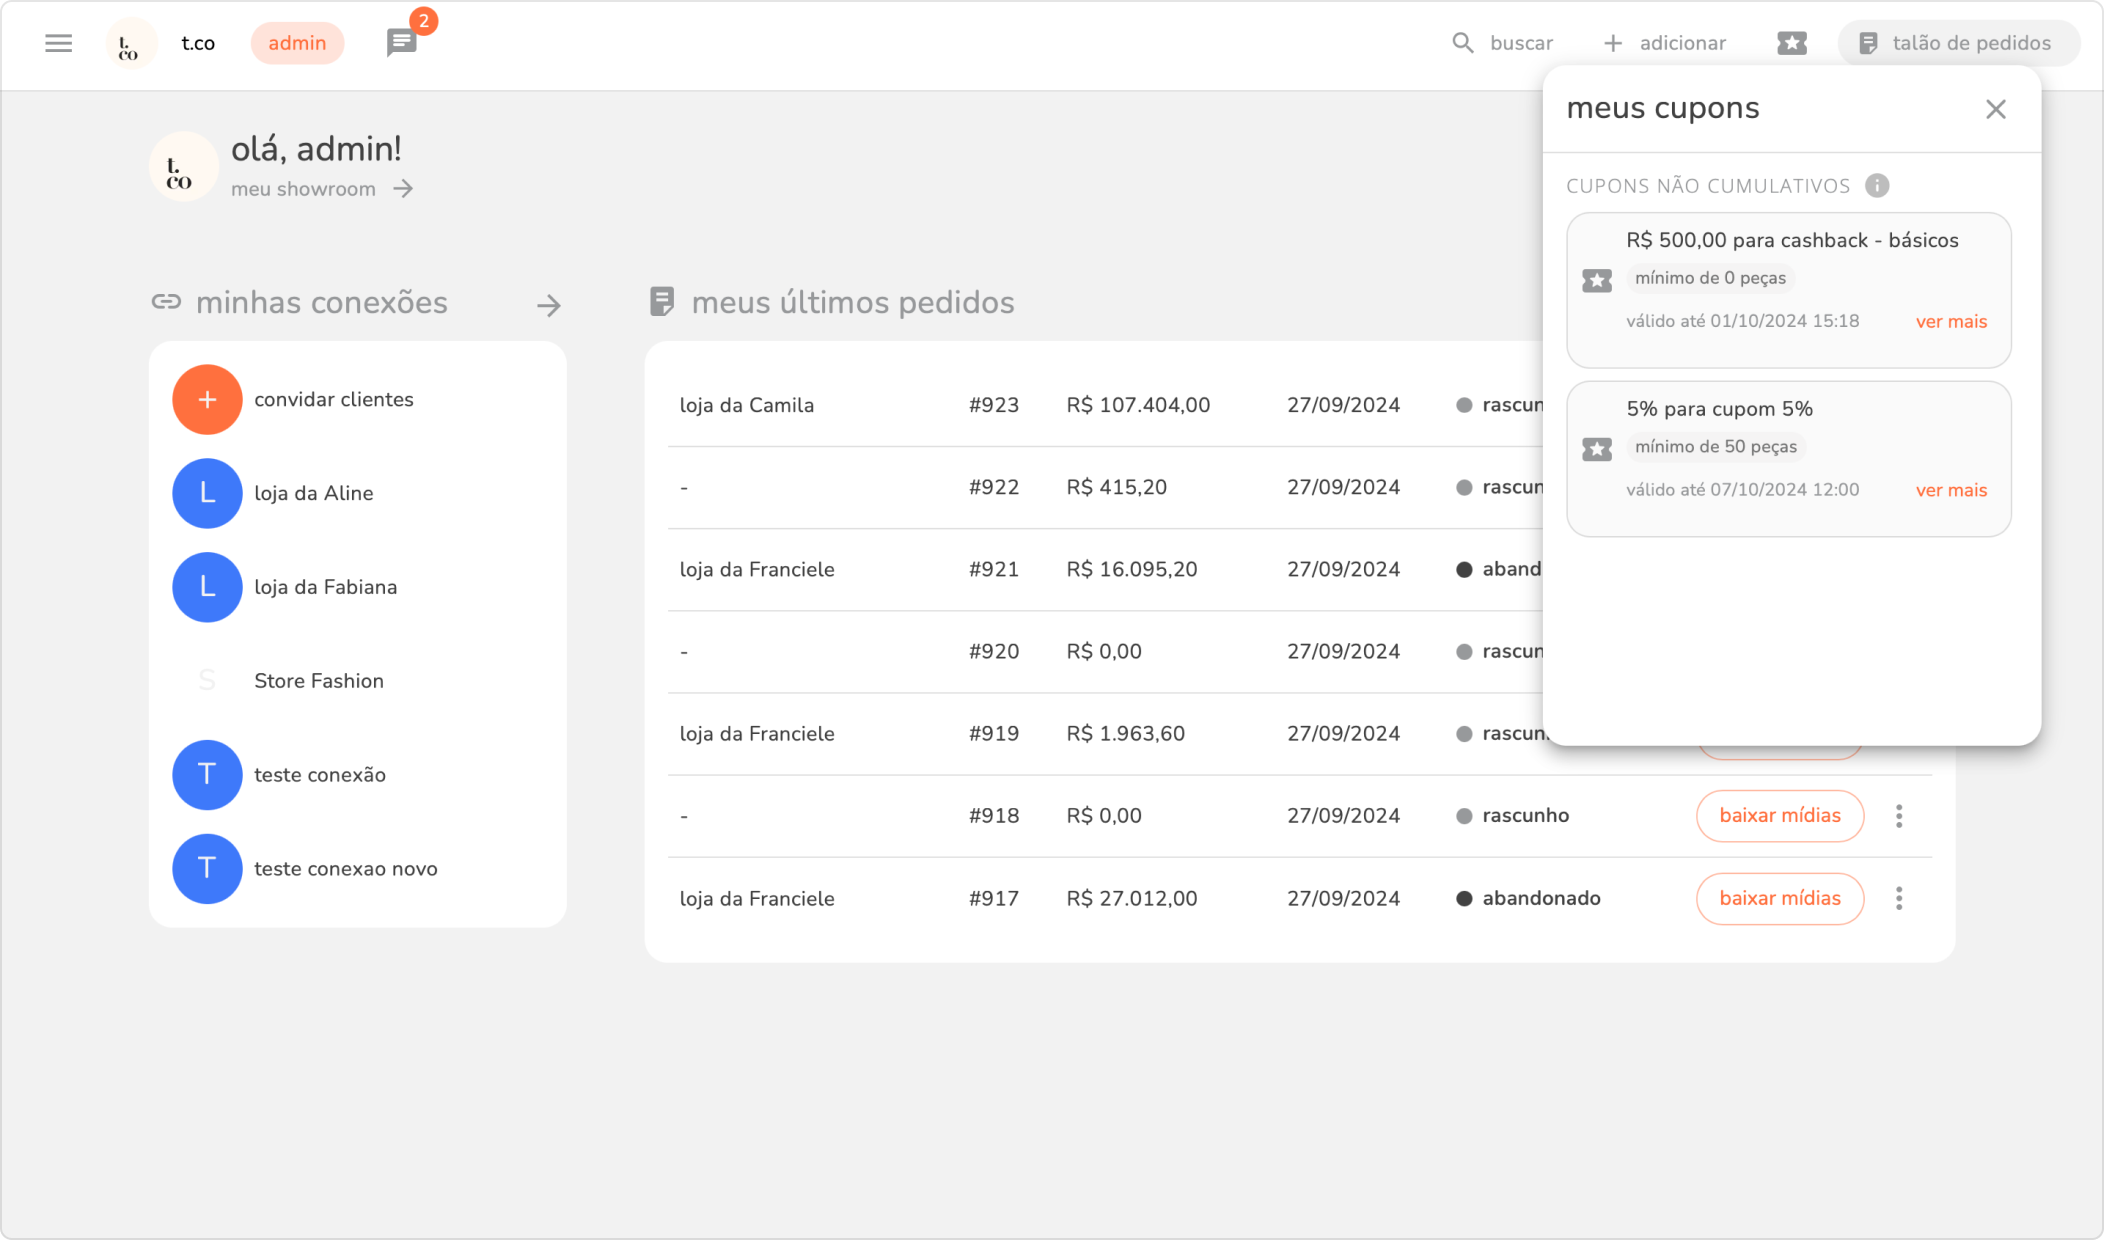Click the orange plus to convidar clientes

click(x=207, y=399)
